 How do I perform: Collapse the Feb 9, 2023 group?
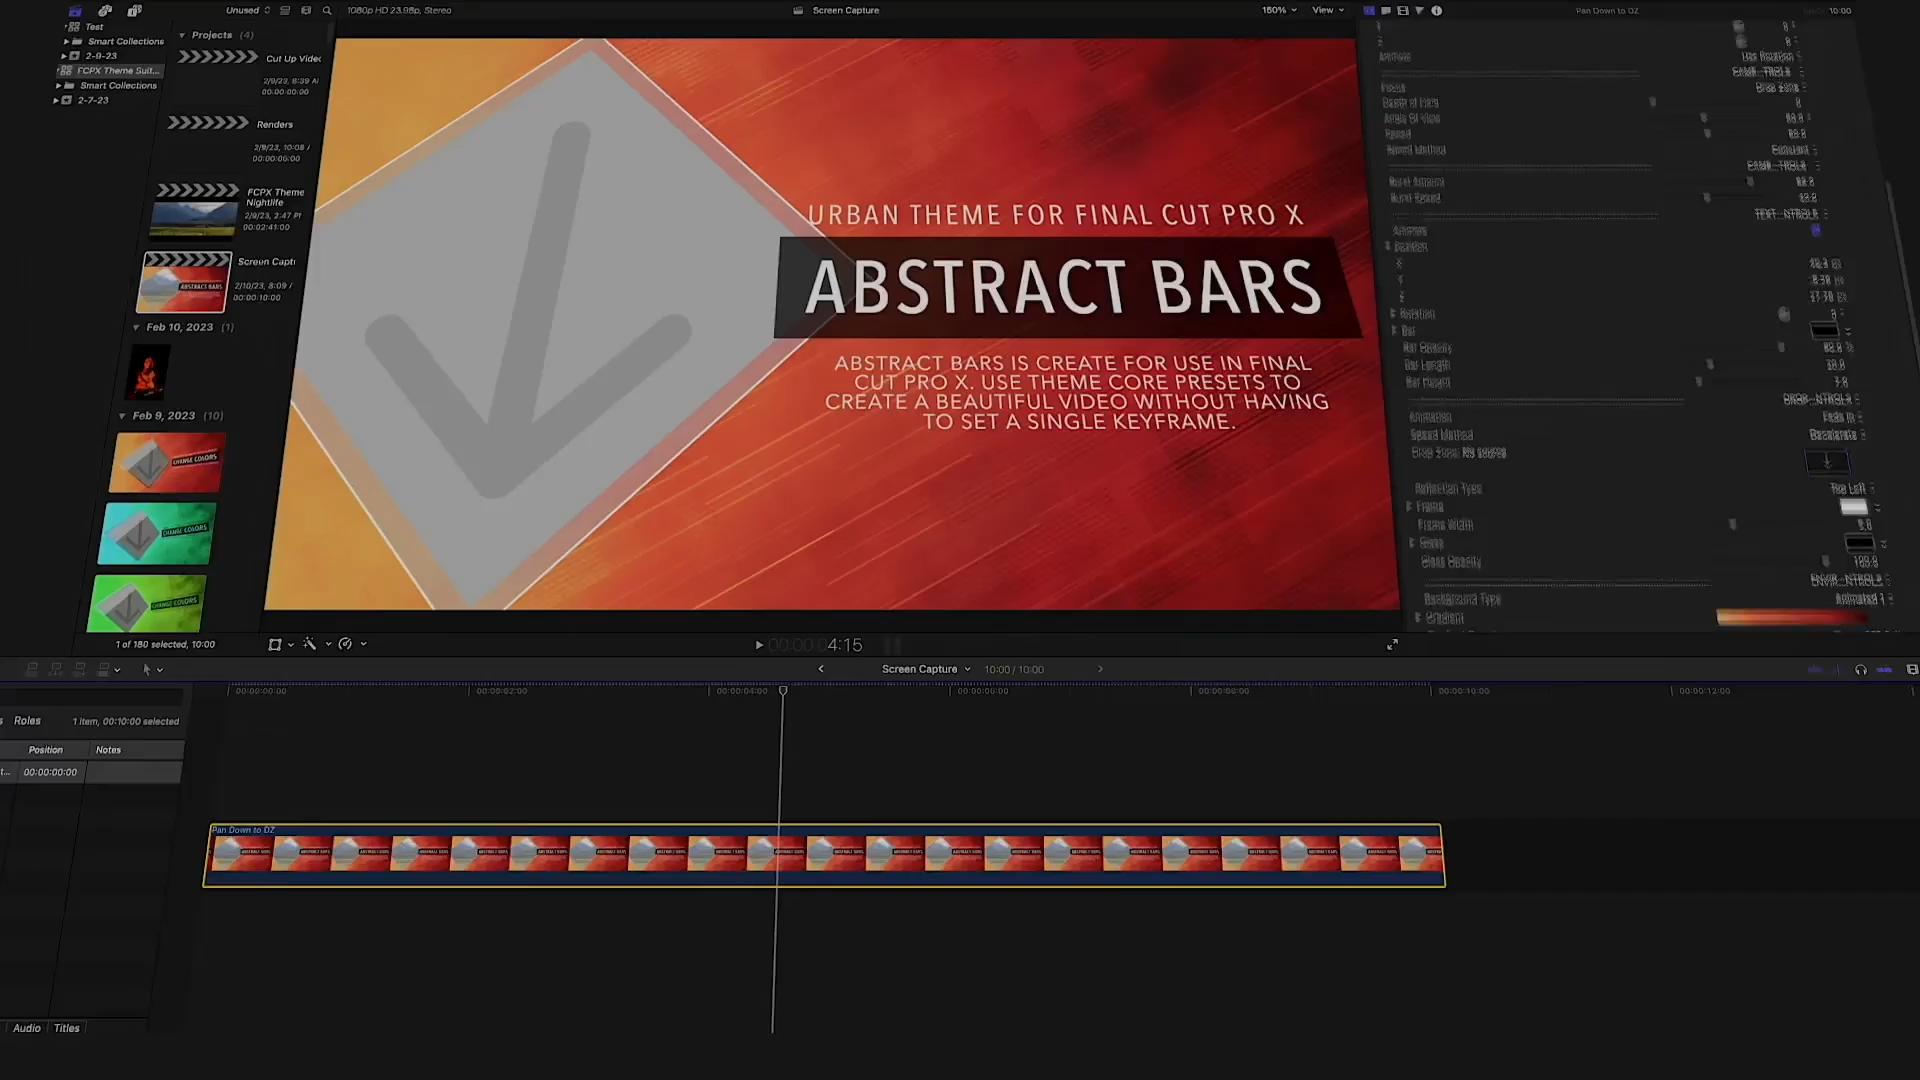coord(123,416)
